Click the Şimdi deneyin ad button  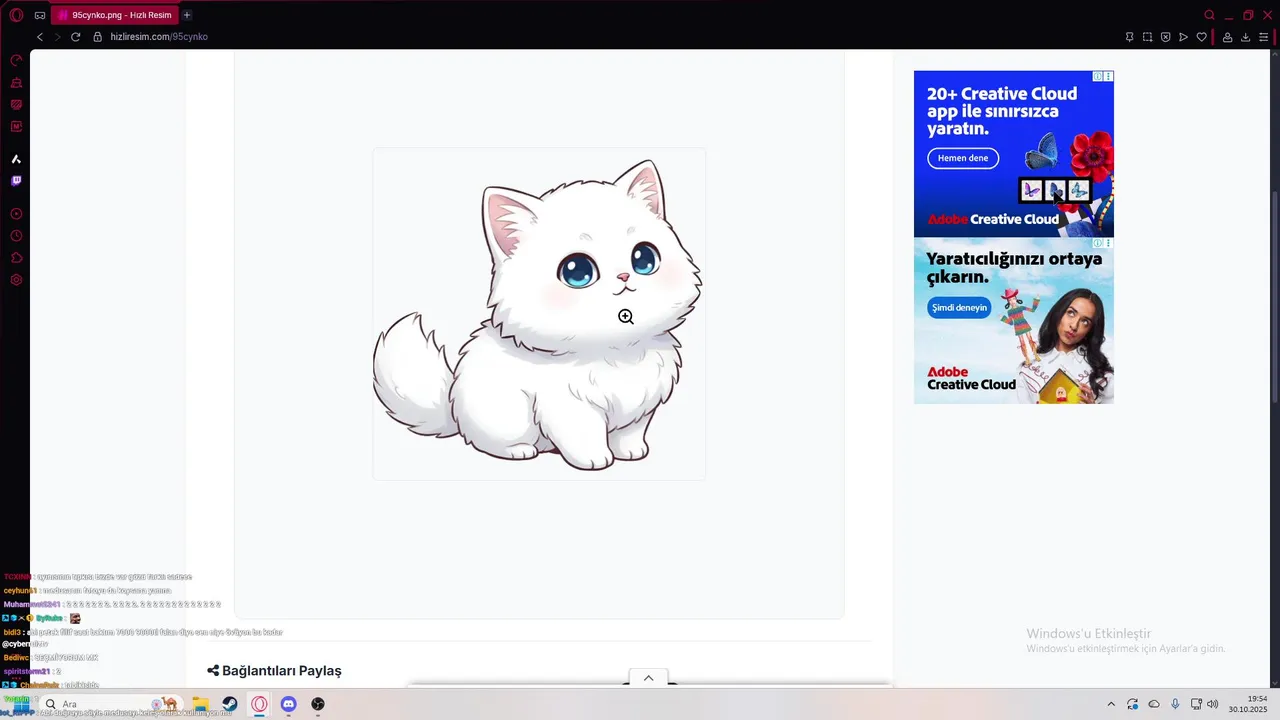[959, 307]
